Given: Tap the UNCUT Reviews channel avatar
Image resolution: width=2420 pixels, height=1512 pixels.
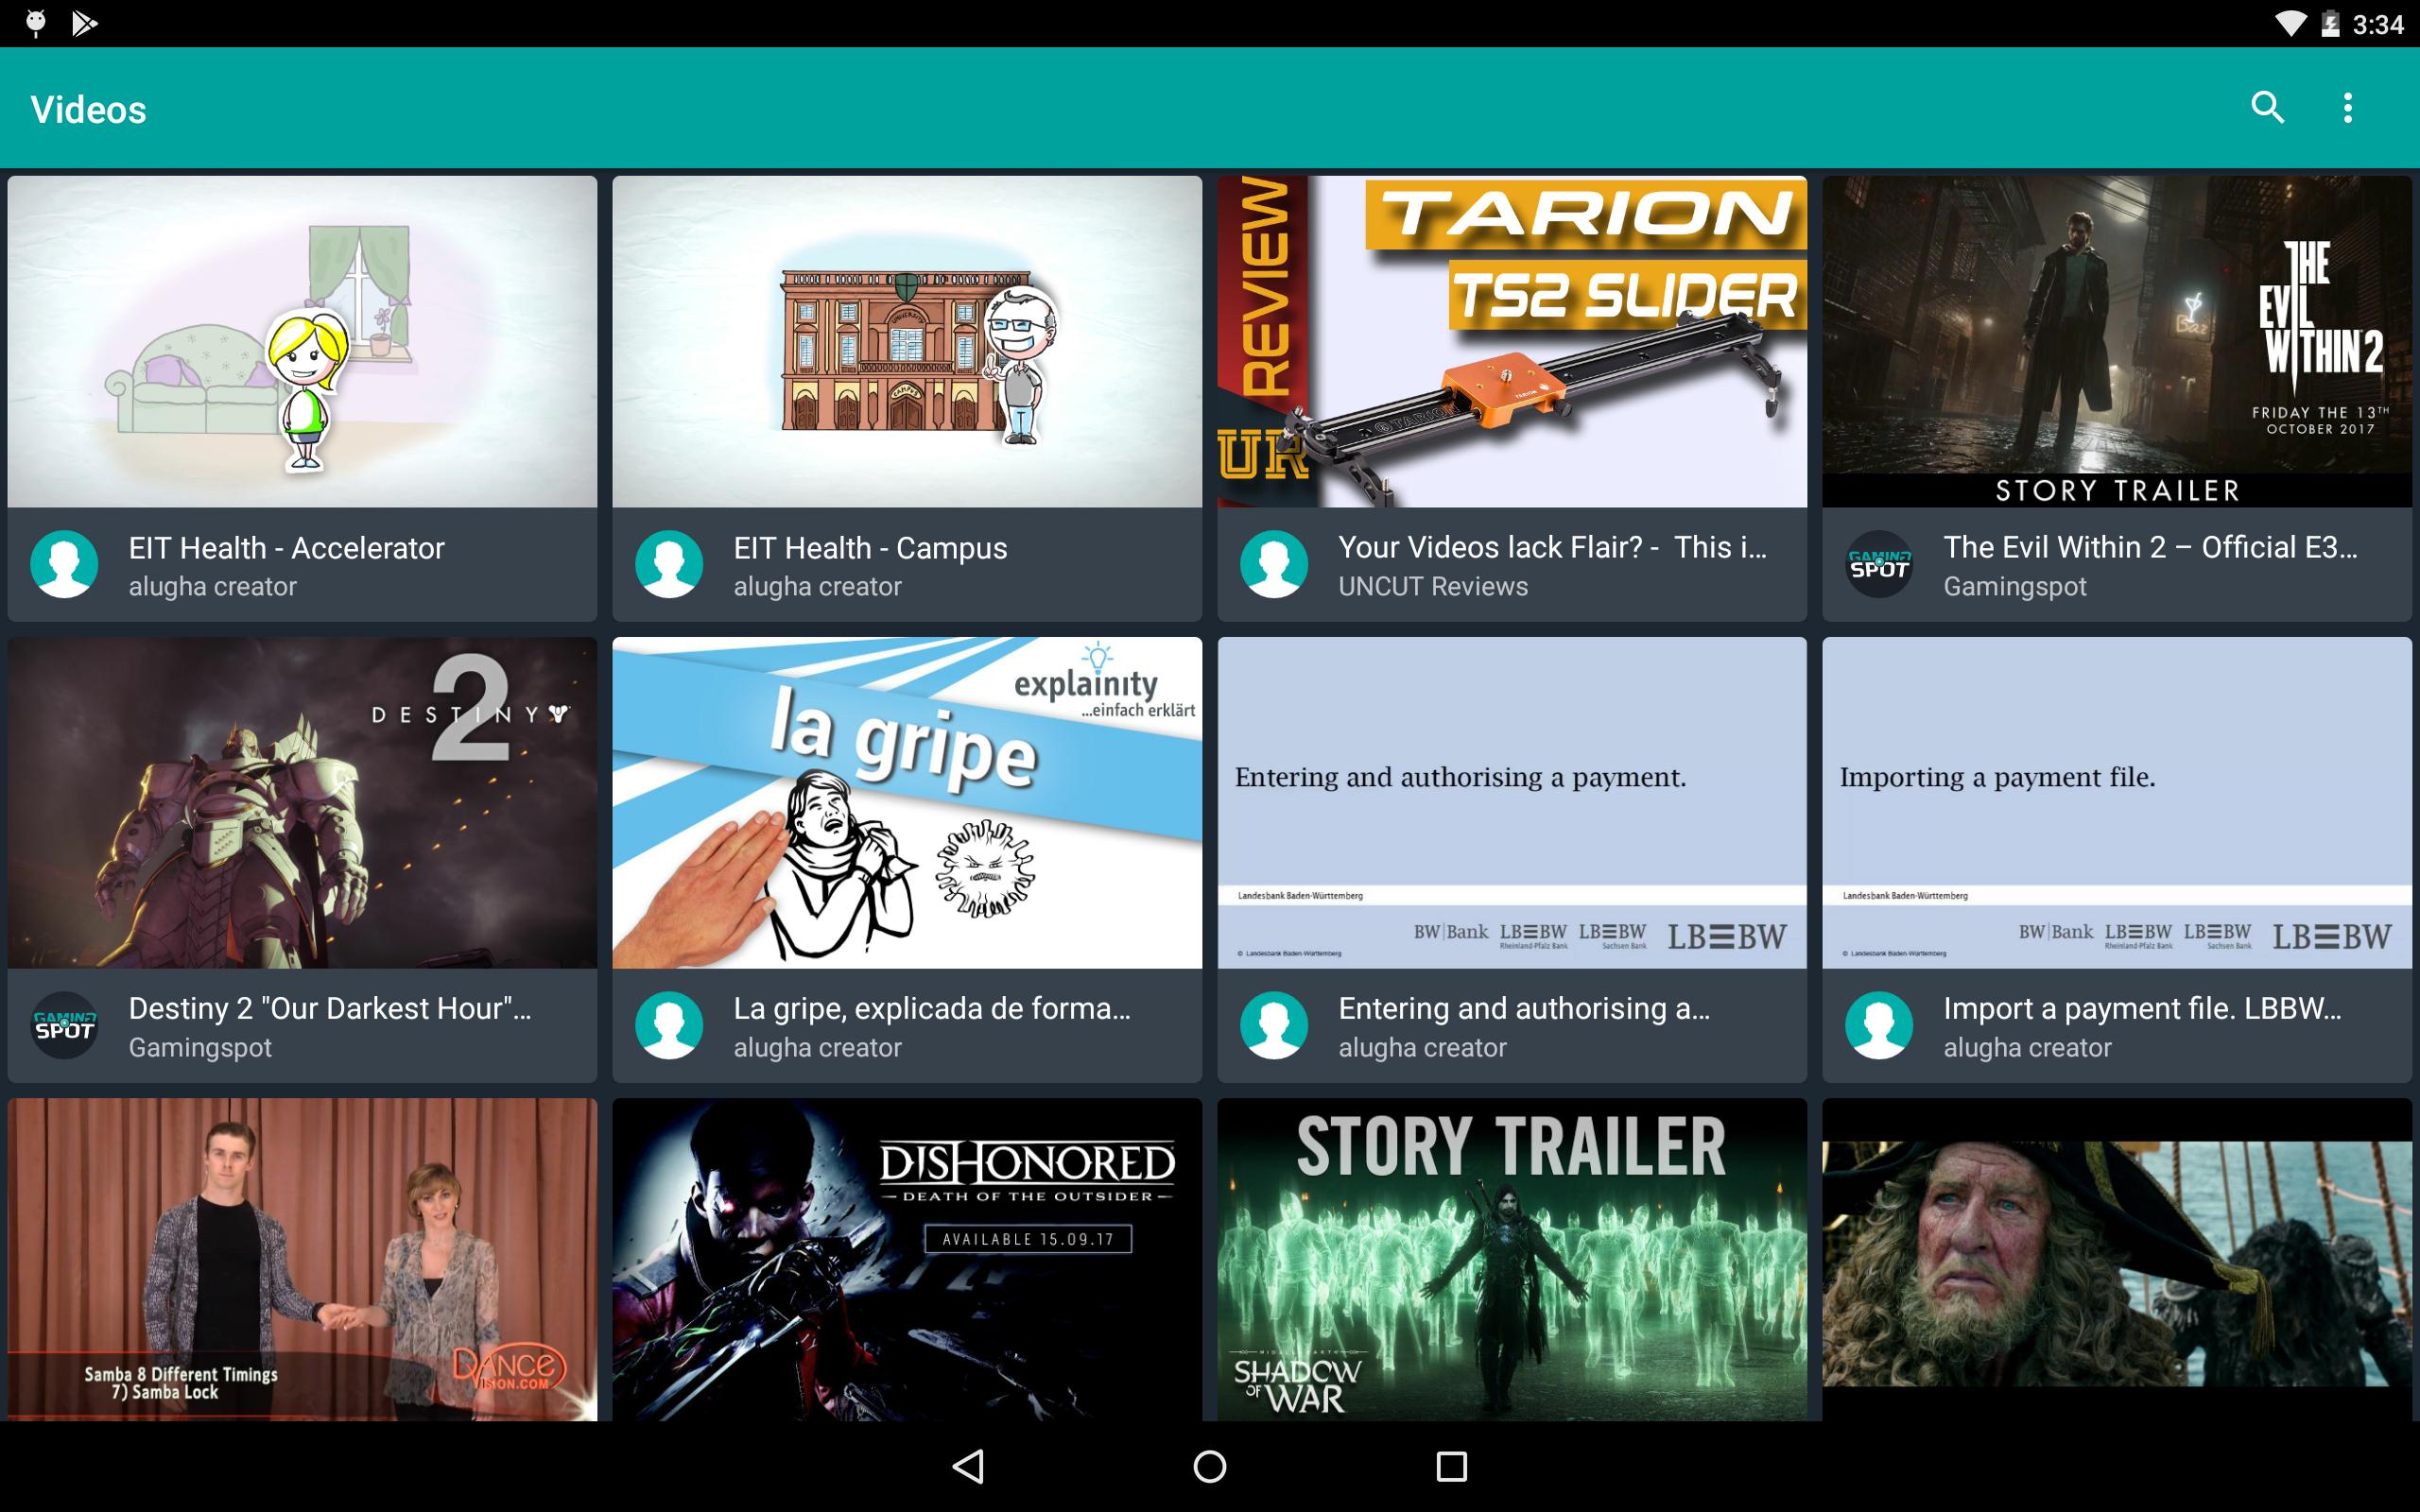Looking at the screenshot, I should pyautogui.click(x=1274, y=565).
